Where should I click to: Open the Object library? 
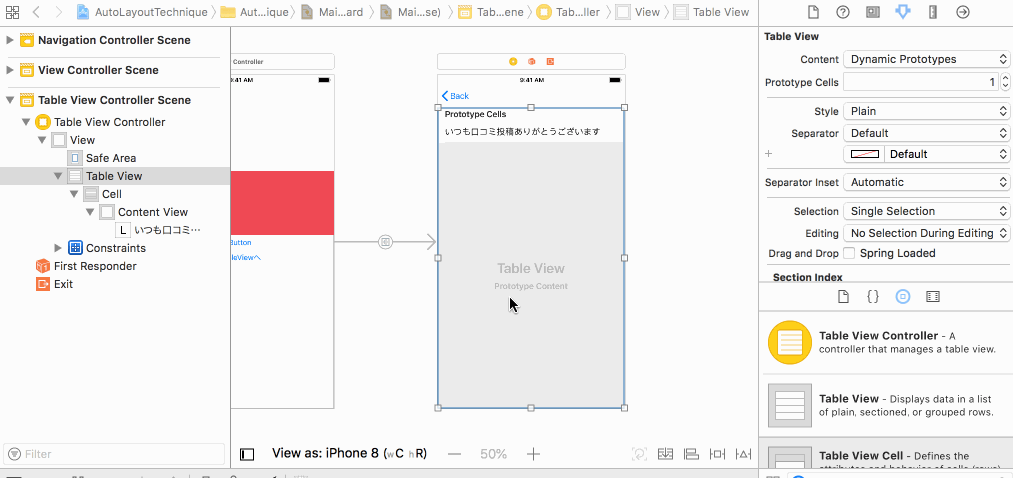tap(903, 296)
